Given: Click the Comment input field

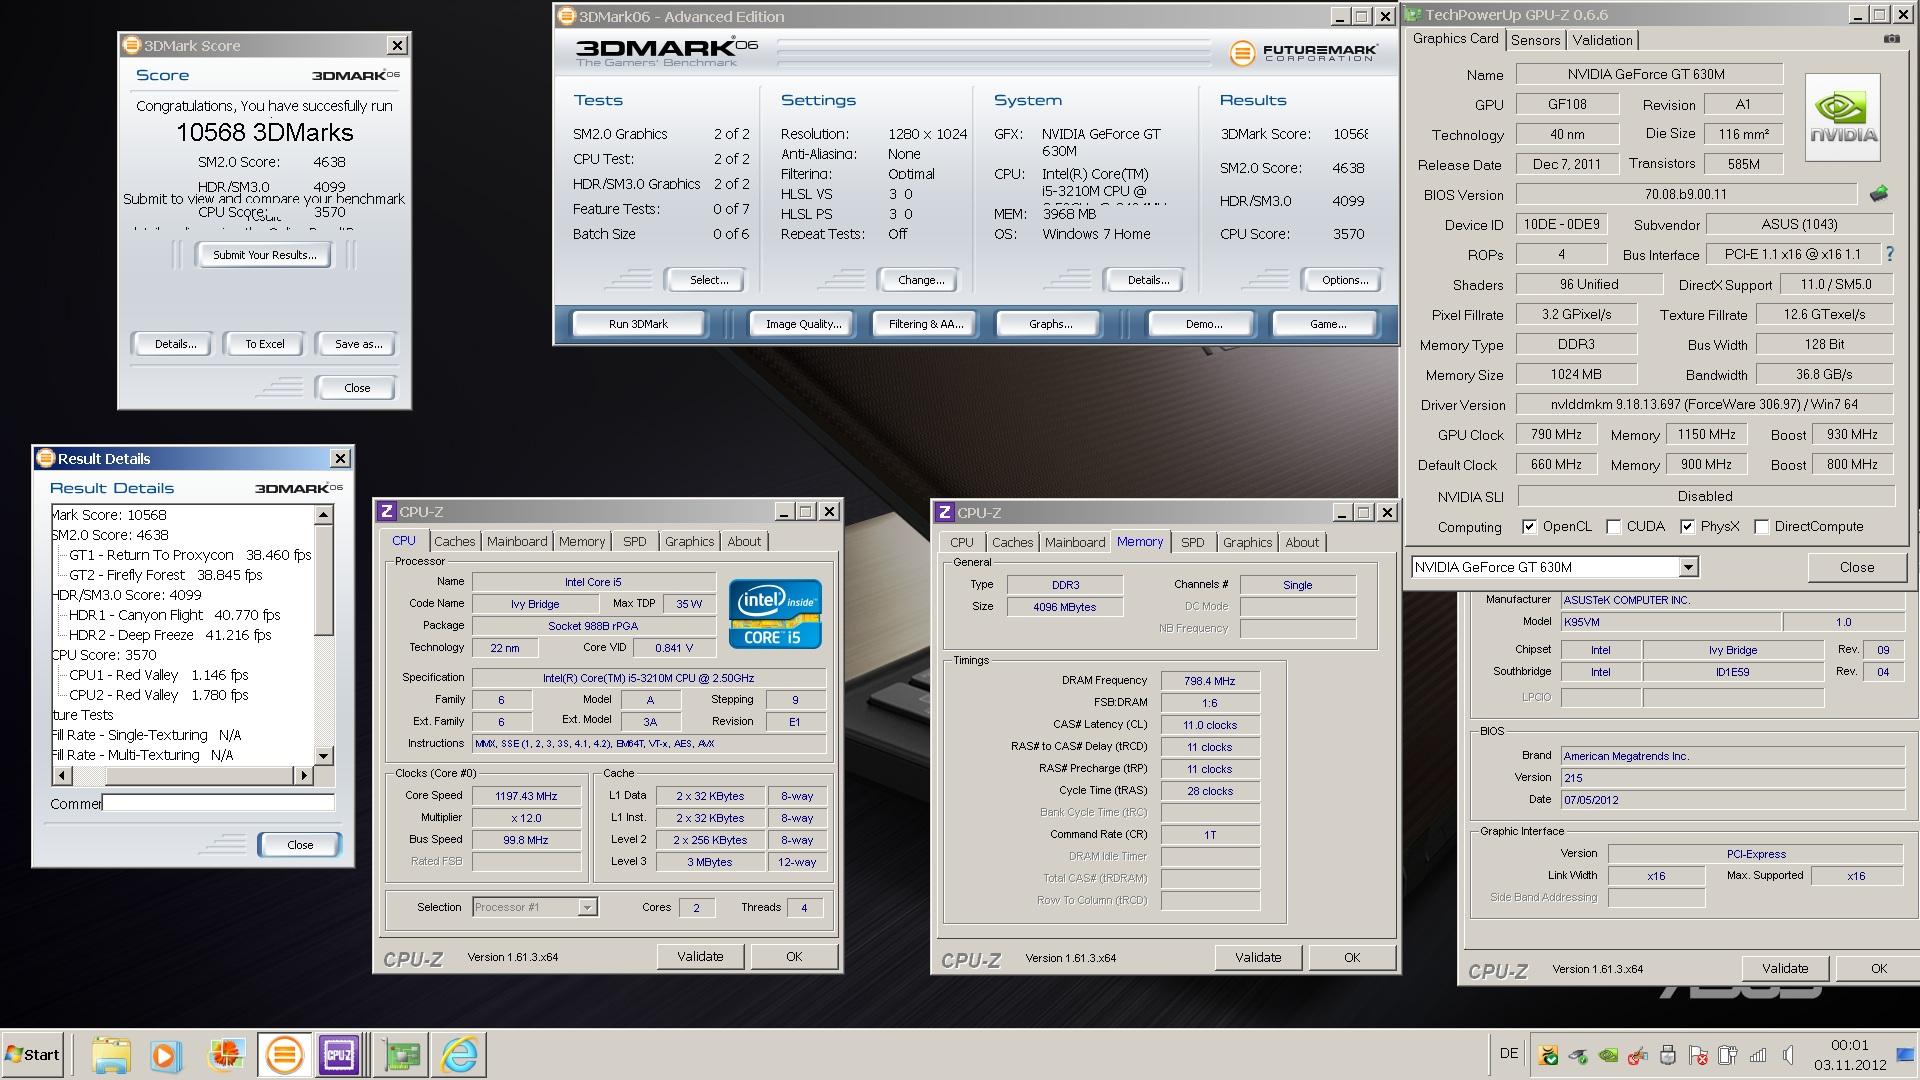Looking at the screenshot, I should [218, 803].
